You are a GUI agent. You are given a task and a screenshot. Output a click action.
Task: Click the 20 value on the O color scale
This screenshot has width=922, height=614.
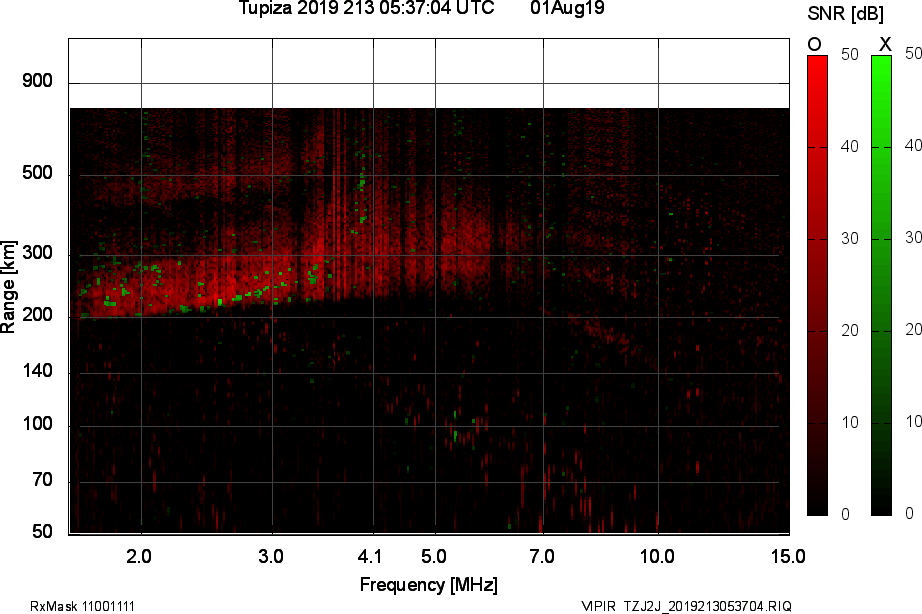coord(850,331)
